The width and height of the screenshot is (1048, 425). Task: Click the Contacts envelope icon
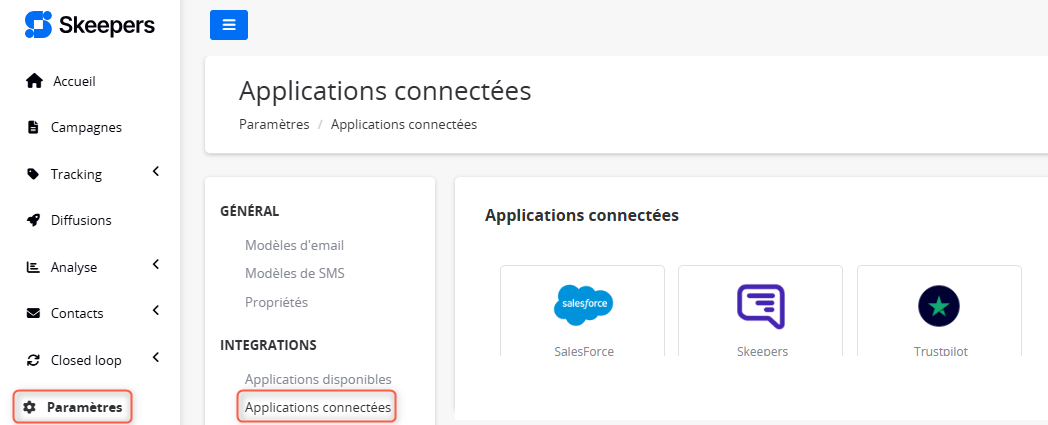coord(33,313)
